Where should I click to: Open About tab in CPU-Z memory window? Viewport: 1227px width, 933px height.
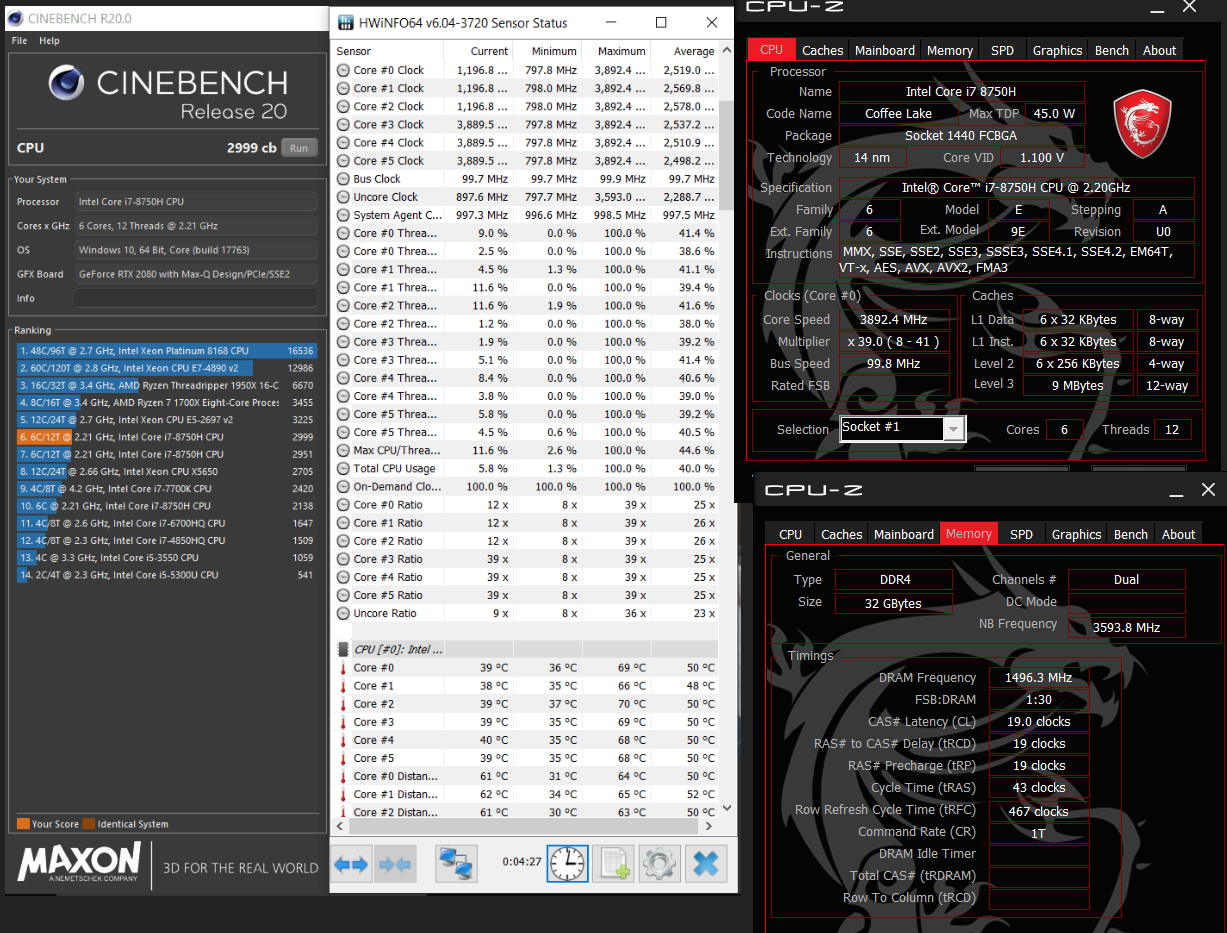pyautogui.click(x=1178, y=534)
